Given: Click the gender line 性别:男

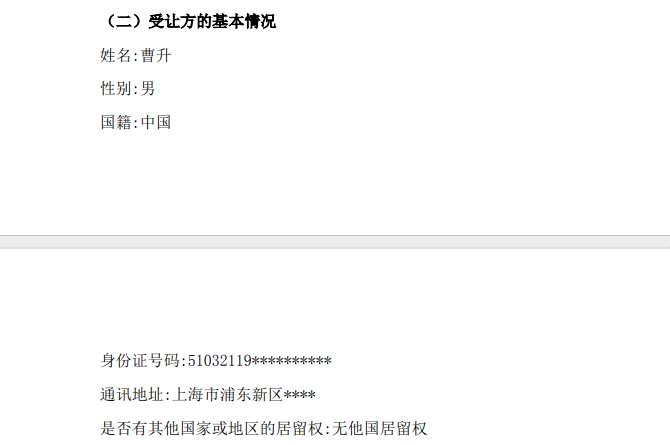Looking at the screenshot, I should [127, 88].
